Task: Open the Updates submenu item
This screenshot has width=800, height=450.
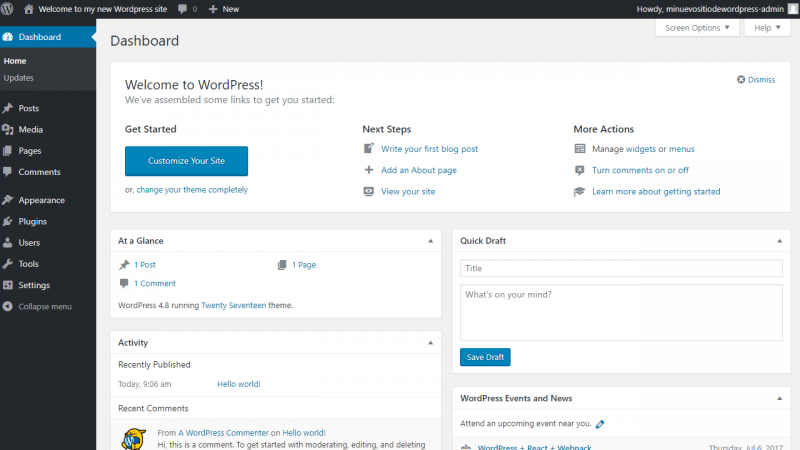Action: (x=18, y=78)
